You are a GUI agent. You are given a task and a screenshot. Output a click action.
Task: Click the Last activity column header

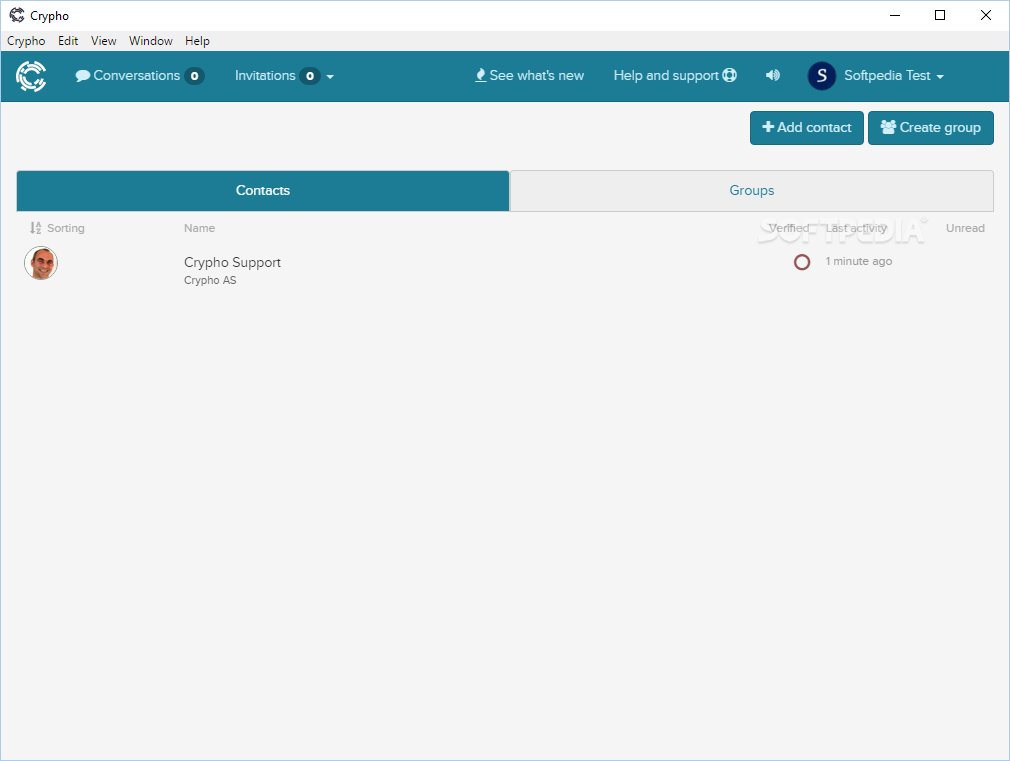coord(856,228)
